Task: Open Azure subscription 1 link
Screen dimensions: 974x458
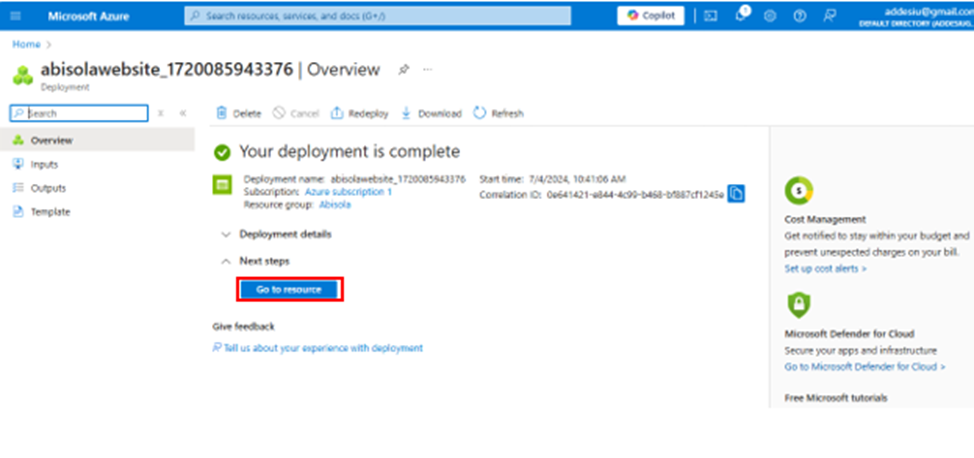Action: pos(348,192)
